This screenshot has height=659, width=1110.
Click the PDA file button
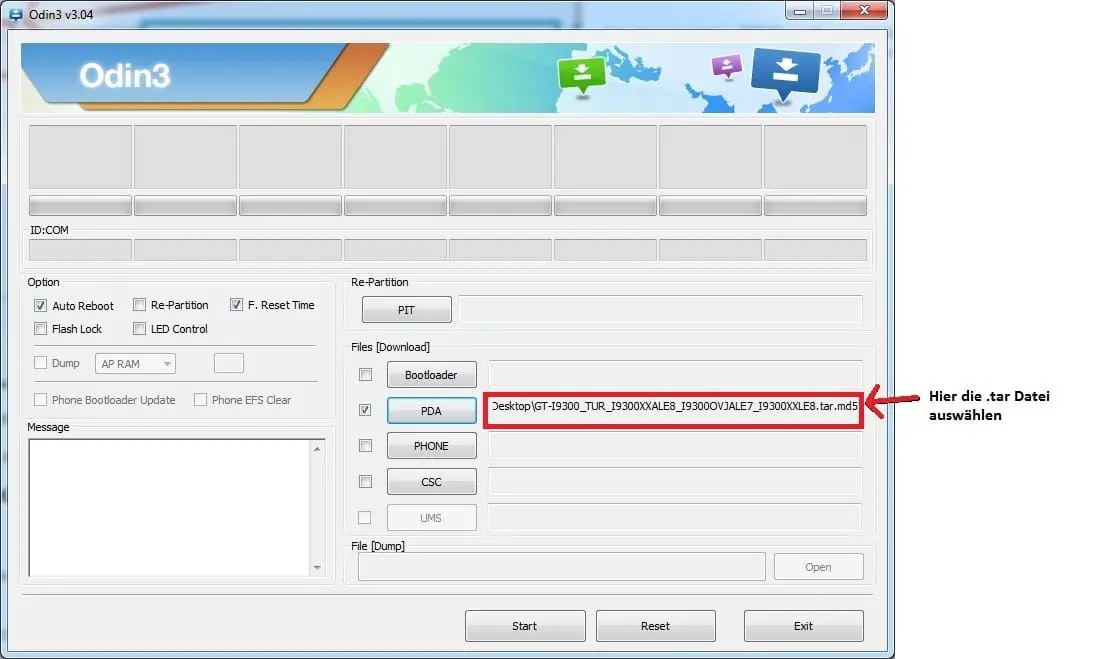point(431,411)
